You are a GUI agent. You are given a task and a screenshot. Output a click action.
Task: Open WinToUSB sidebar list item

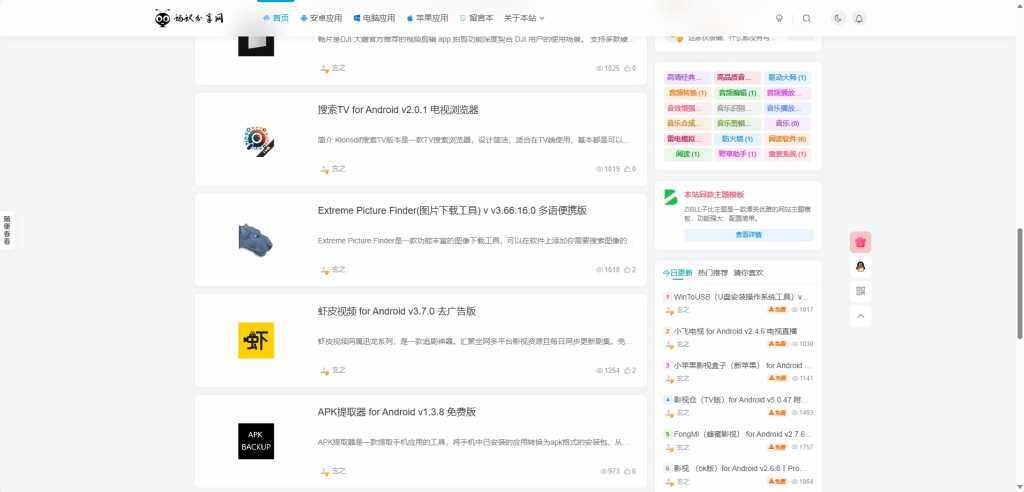pos(741,297)
